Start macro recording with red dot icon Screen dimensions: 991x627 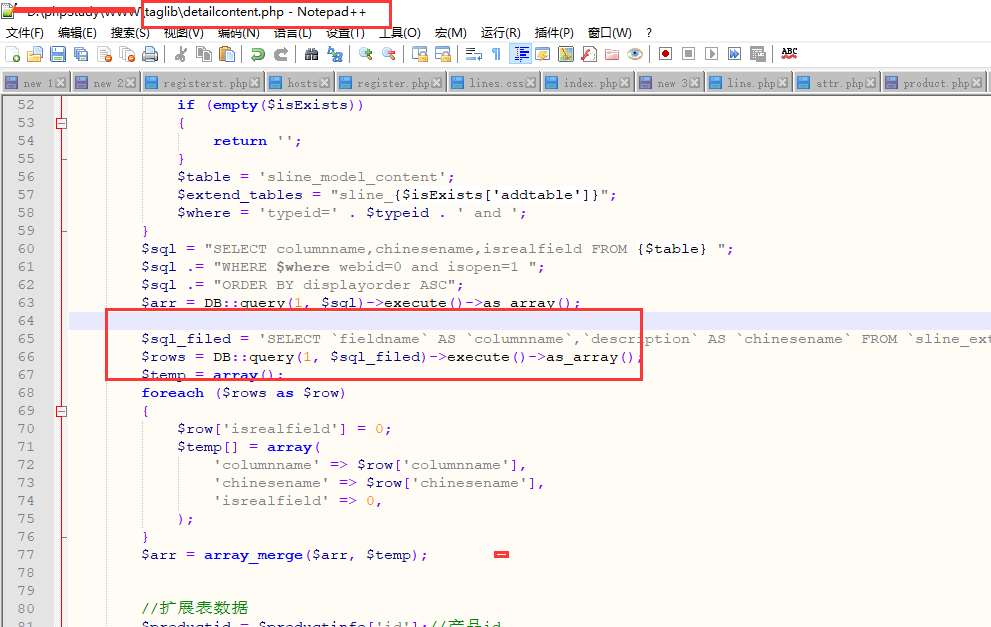pyautogui.click(x=665, y=54)
